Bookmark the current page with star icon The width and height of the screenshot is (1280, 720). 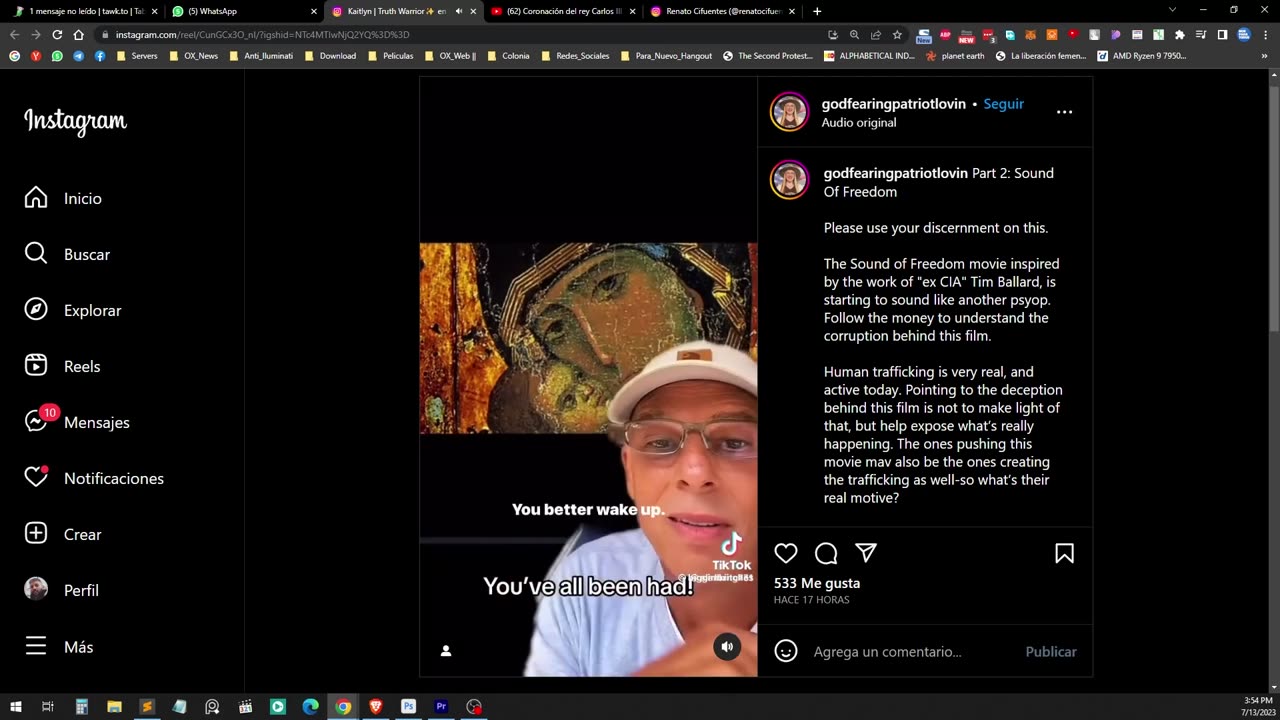click(x=897, y=34)
